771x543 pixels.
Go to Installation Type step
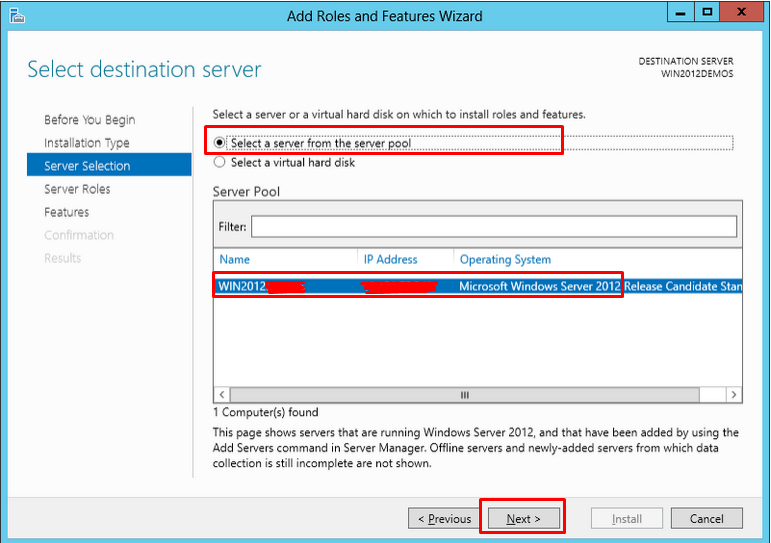pos(86,143)
